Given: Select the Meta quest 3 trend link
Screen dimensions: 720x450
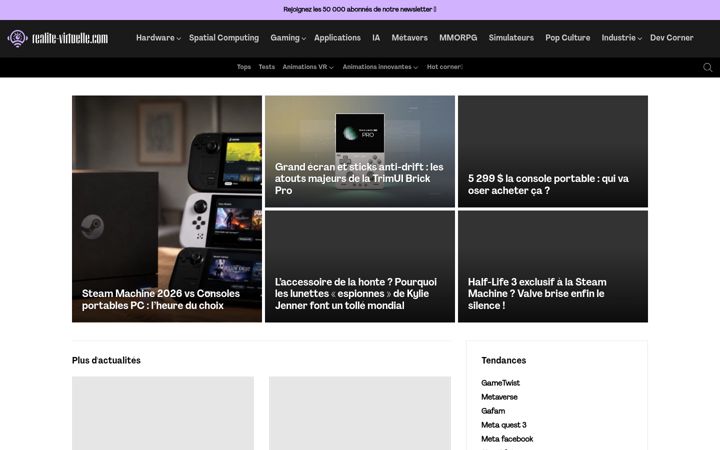Looking at the screenshot, I should click(x=504, y=425).
